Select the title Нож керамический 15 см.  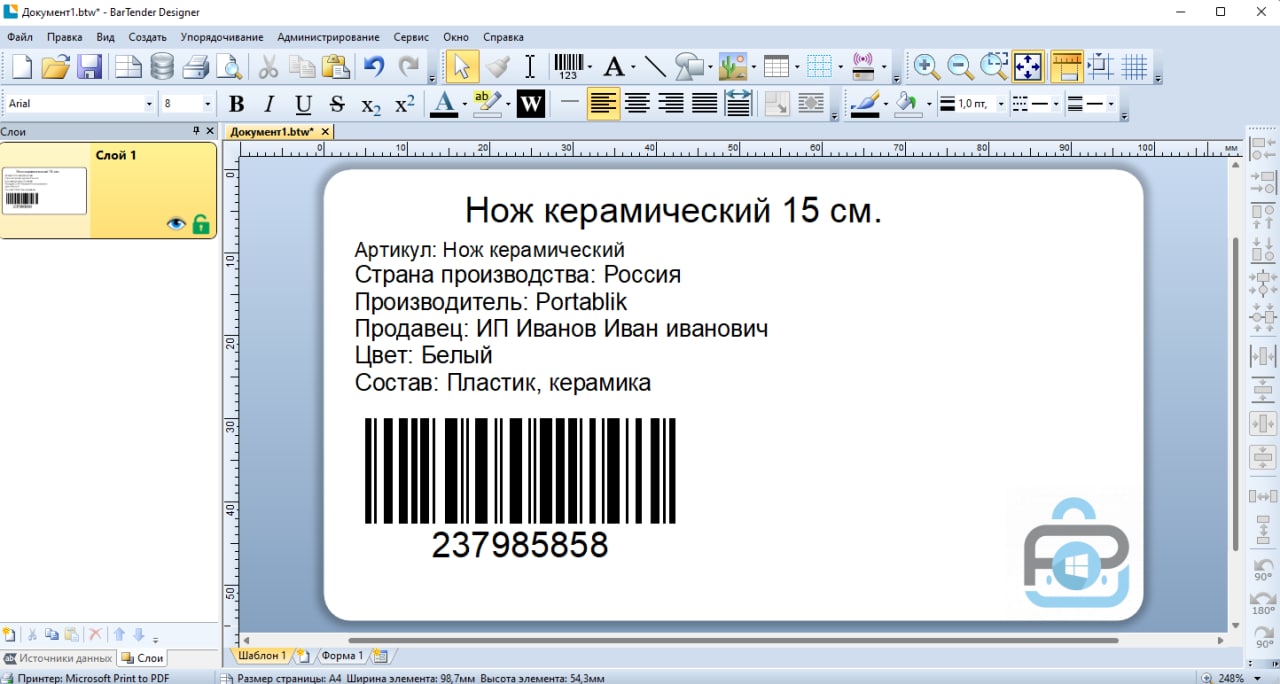pyautogui.click(x=673, y=211)
